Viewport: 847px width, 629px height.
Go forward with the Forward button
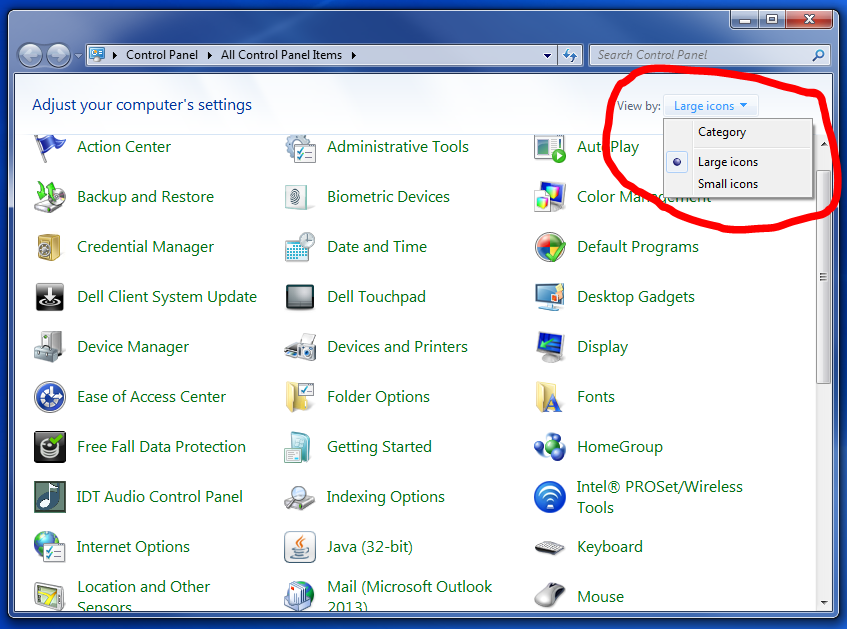tap(58, 55)
